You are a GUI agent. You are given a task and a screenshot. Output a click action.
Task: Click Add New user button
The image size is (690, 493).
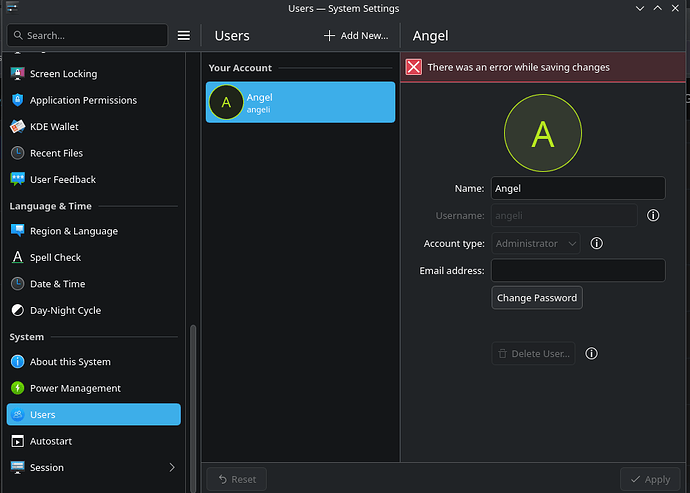point(356,36)
